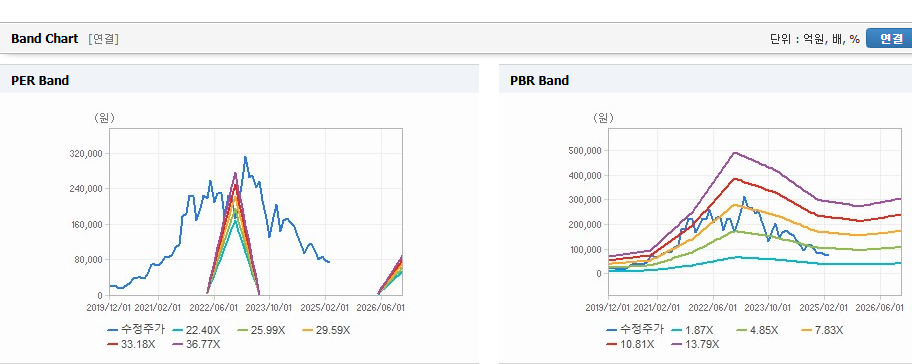This screenshot has height=364, width=912.
Task: Toggle 36.77X series in PER legend
Action: click(197, 344)
